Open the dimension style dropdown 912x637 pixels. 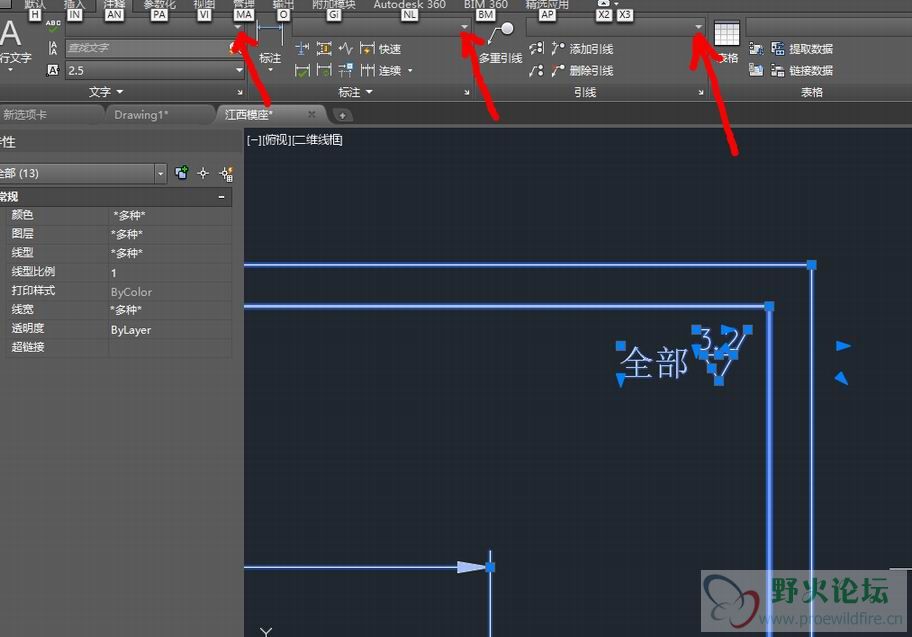(464, 27)
